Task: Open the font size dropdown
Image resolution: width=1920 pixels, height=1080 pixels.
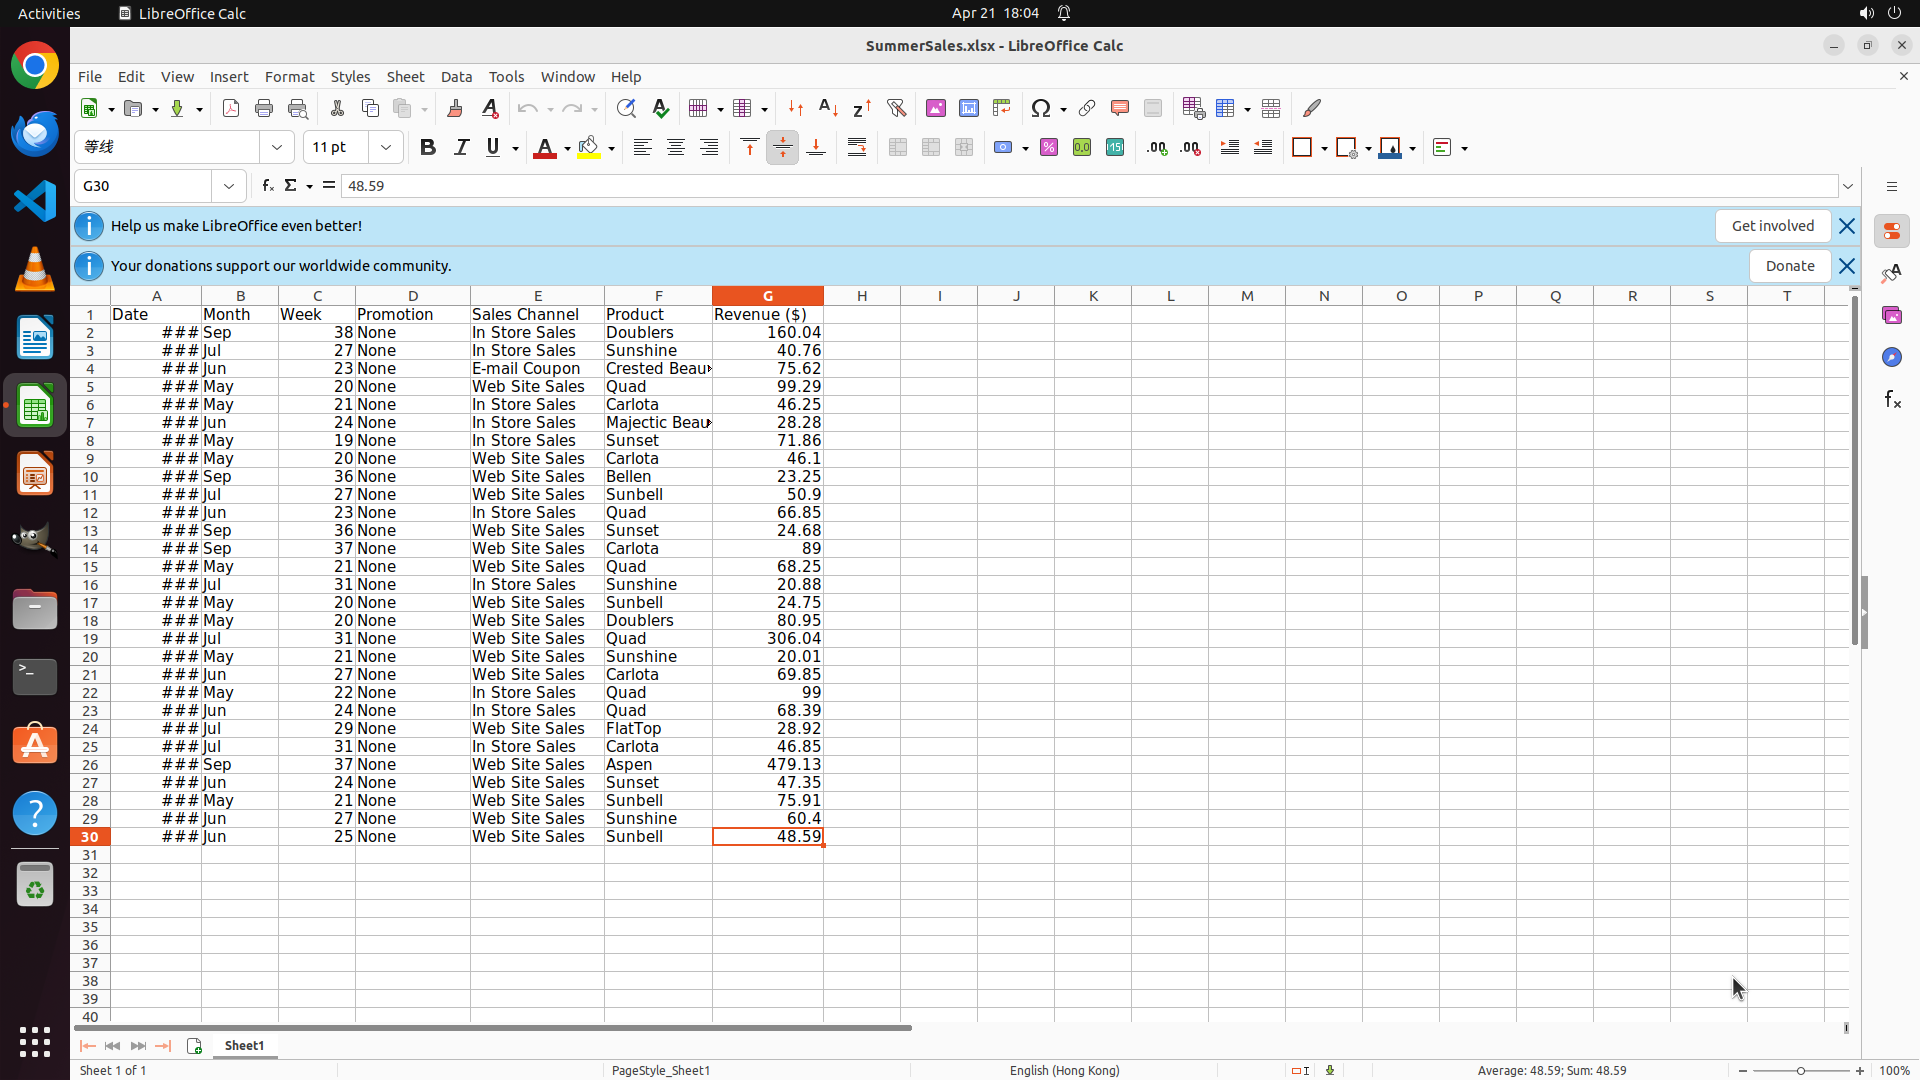Action: [385, 148]
